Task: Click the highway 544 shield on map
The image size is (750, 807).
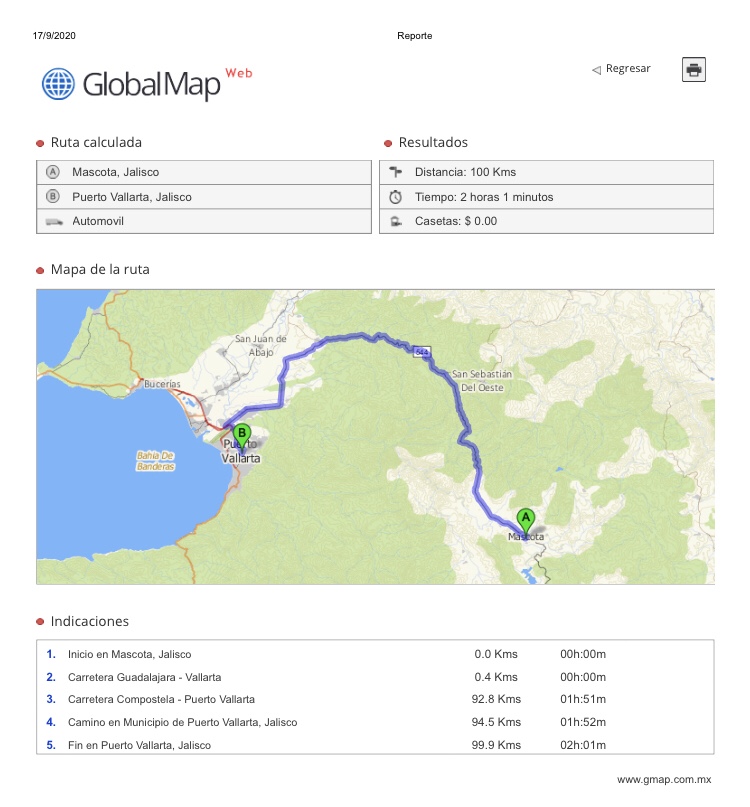Action: (x=422, y=351)
